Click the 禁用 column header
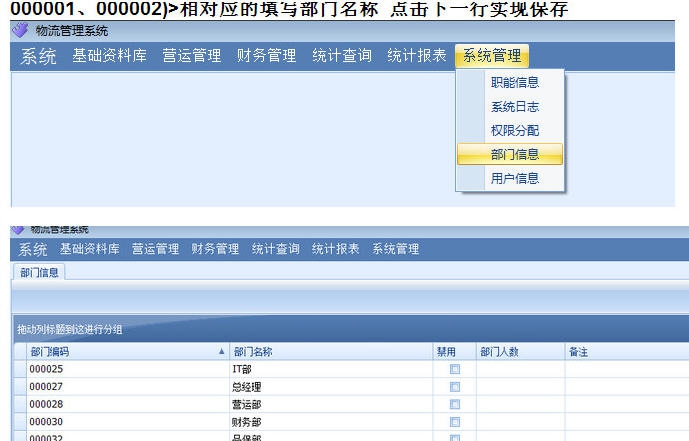This screenshot has width=689, height=441. [x=454, y=352]
